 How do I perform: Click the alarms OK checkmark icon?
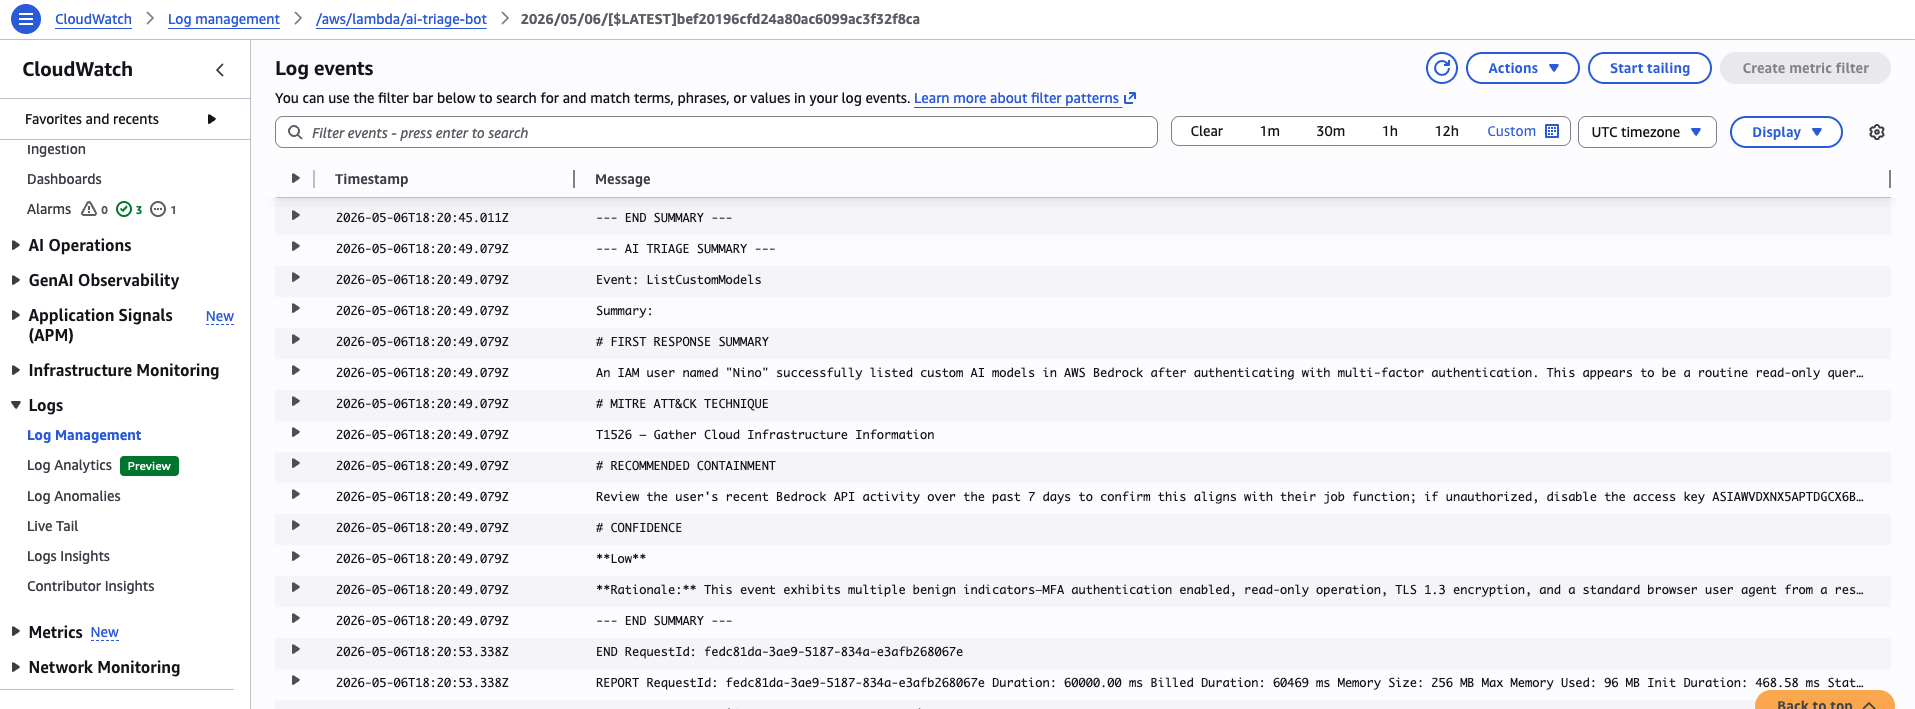click(124, 209)
